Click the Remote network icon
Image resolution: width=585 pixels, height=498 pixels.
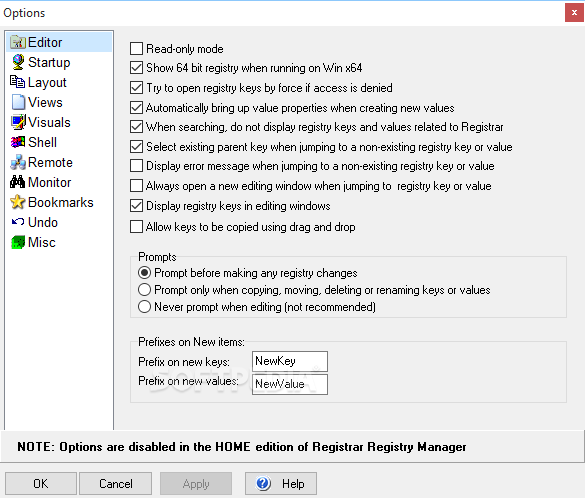(18, 162)
